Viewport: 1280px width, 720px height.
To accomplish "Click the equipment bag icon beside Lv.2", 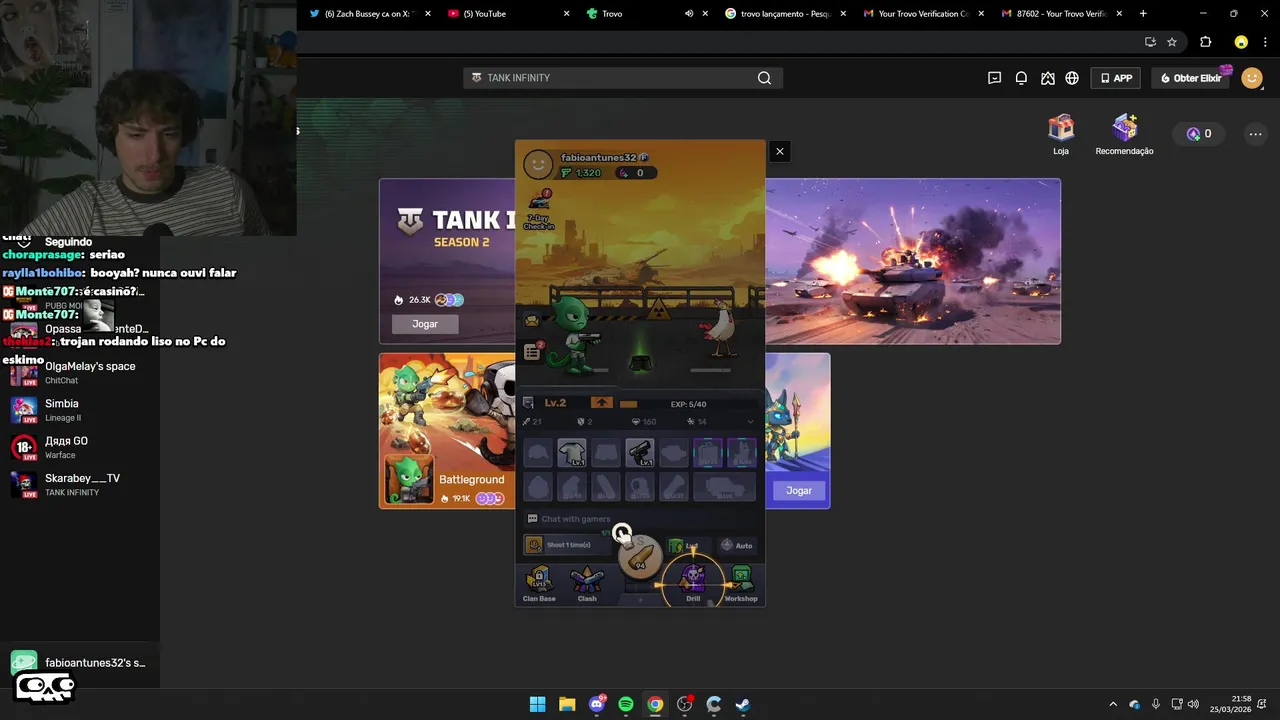I will coord(529,403).
